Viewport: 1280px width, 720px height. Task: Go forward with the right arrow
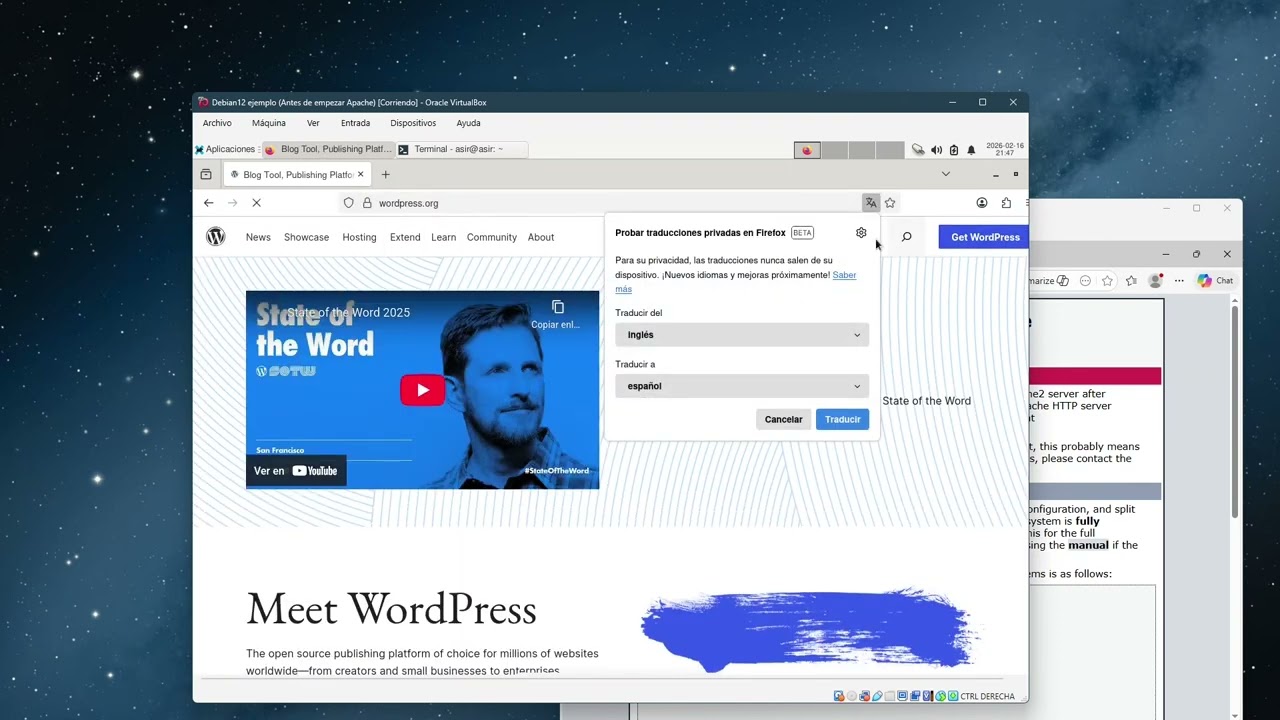coord(232,203)
